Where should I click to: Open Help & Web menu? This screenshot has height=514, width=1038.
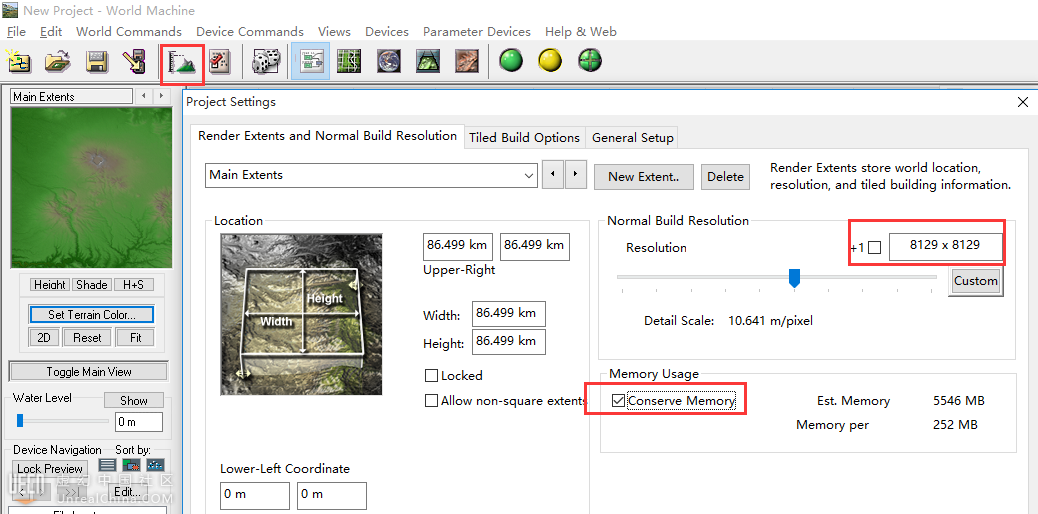coord(581,31)
